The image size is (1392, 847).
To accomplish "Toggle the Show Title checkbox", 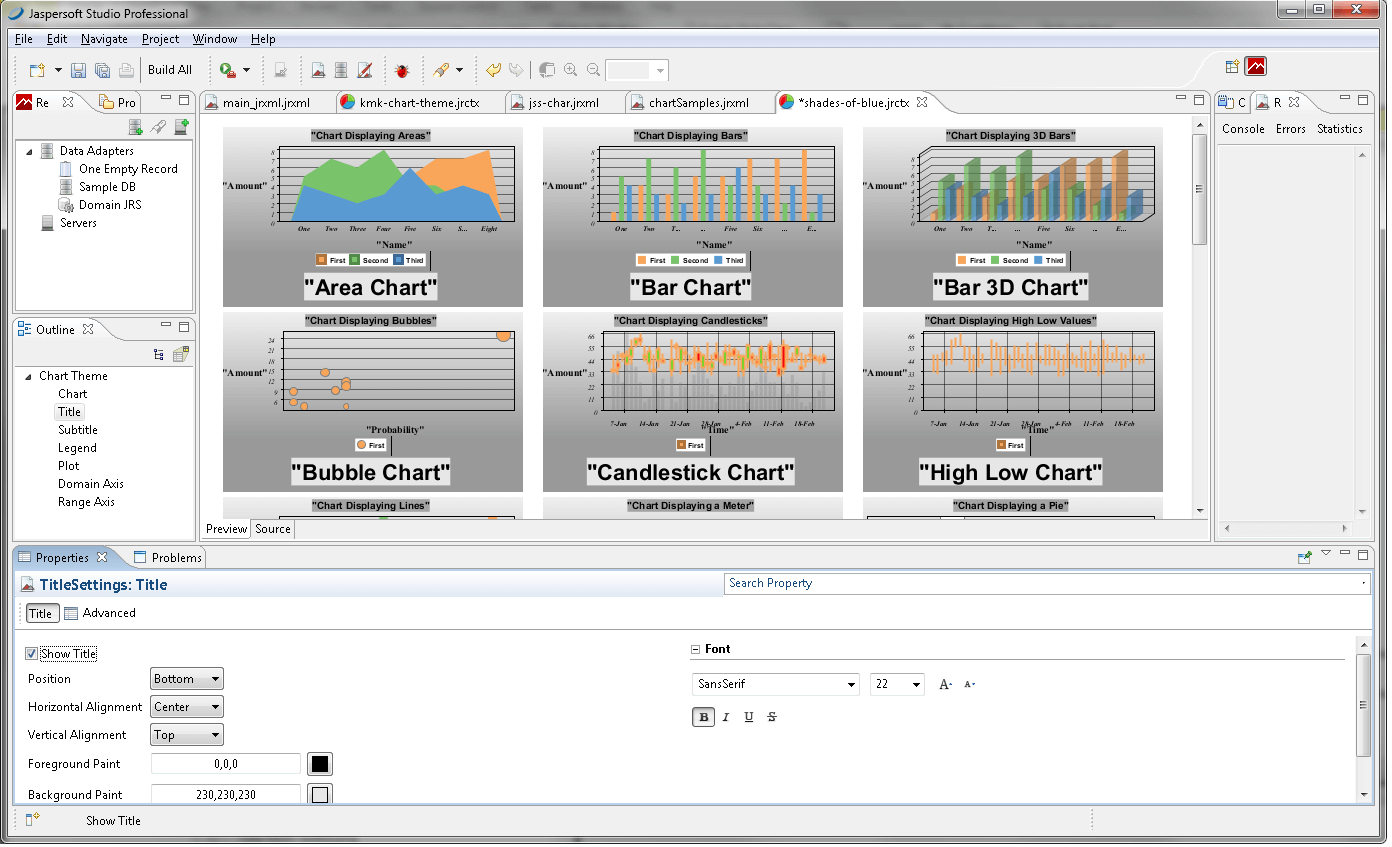I will [33, 654].
